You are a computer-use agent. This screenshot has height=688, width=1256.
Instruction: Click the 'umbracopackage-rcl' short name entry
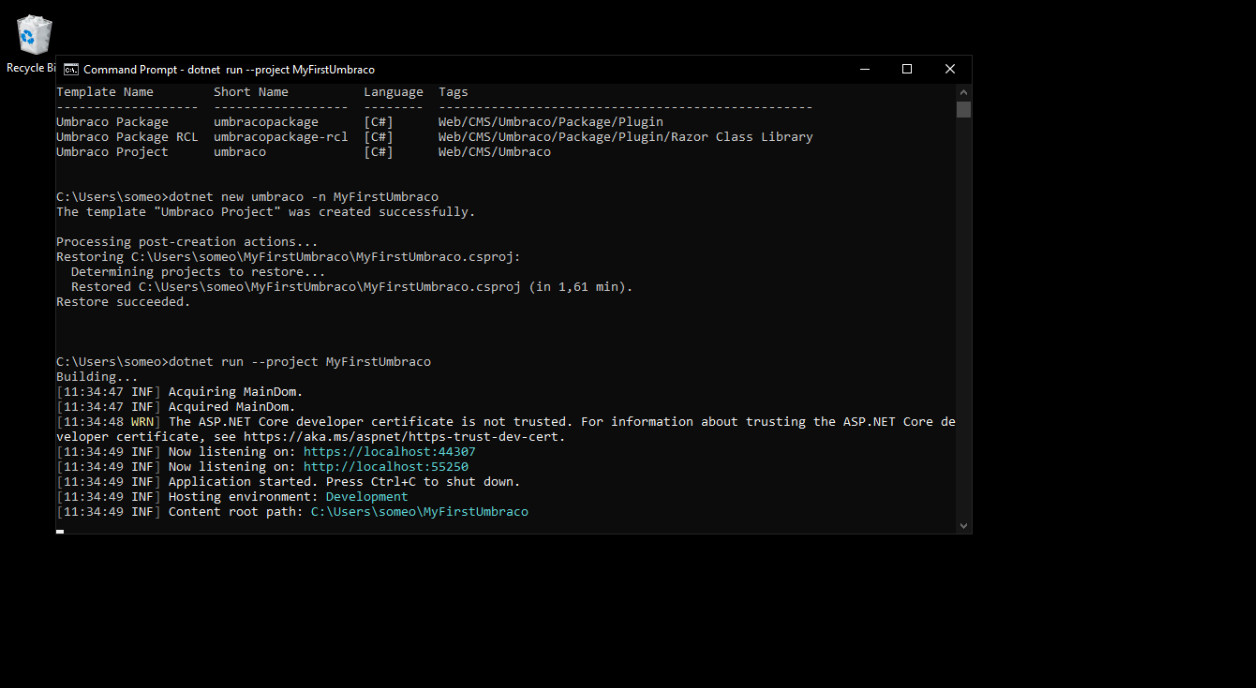(x=281, y=137)
